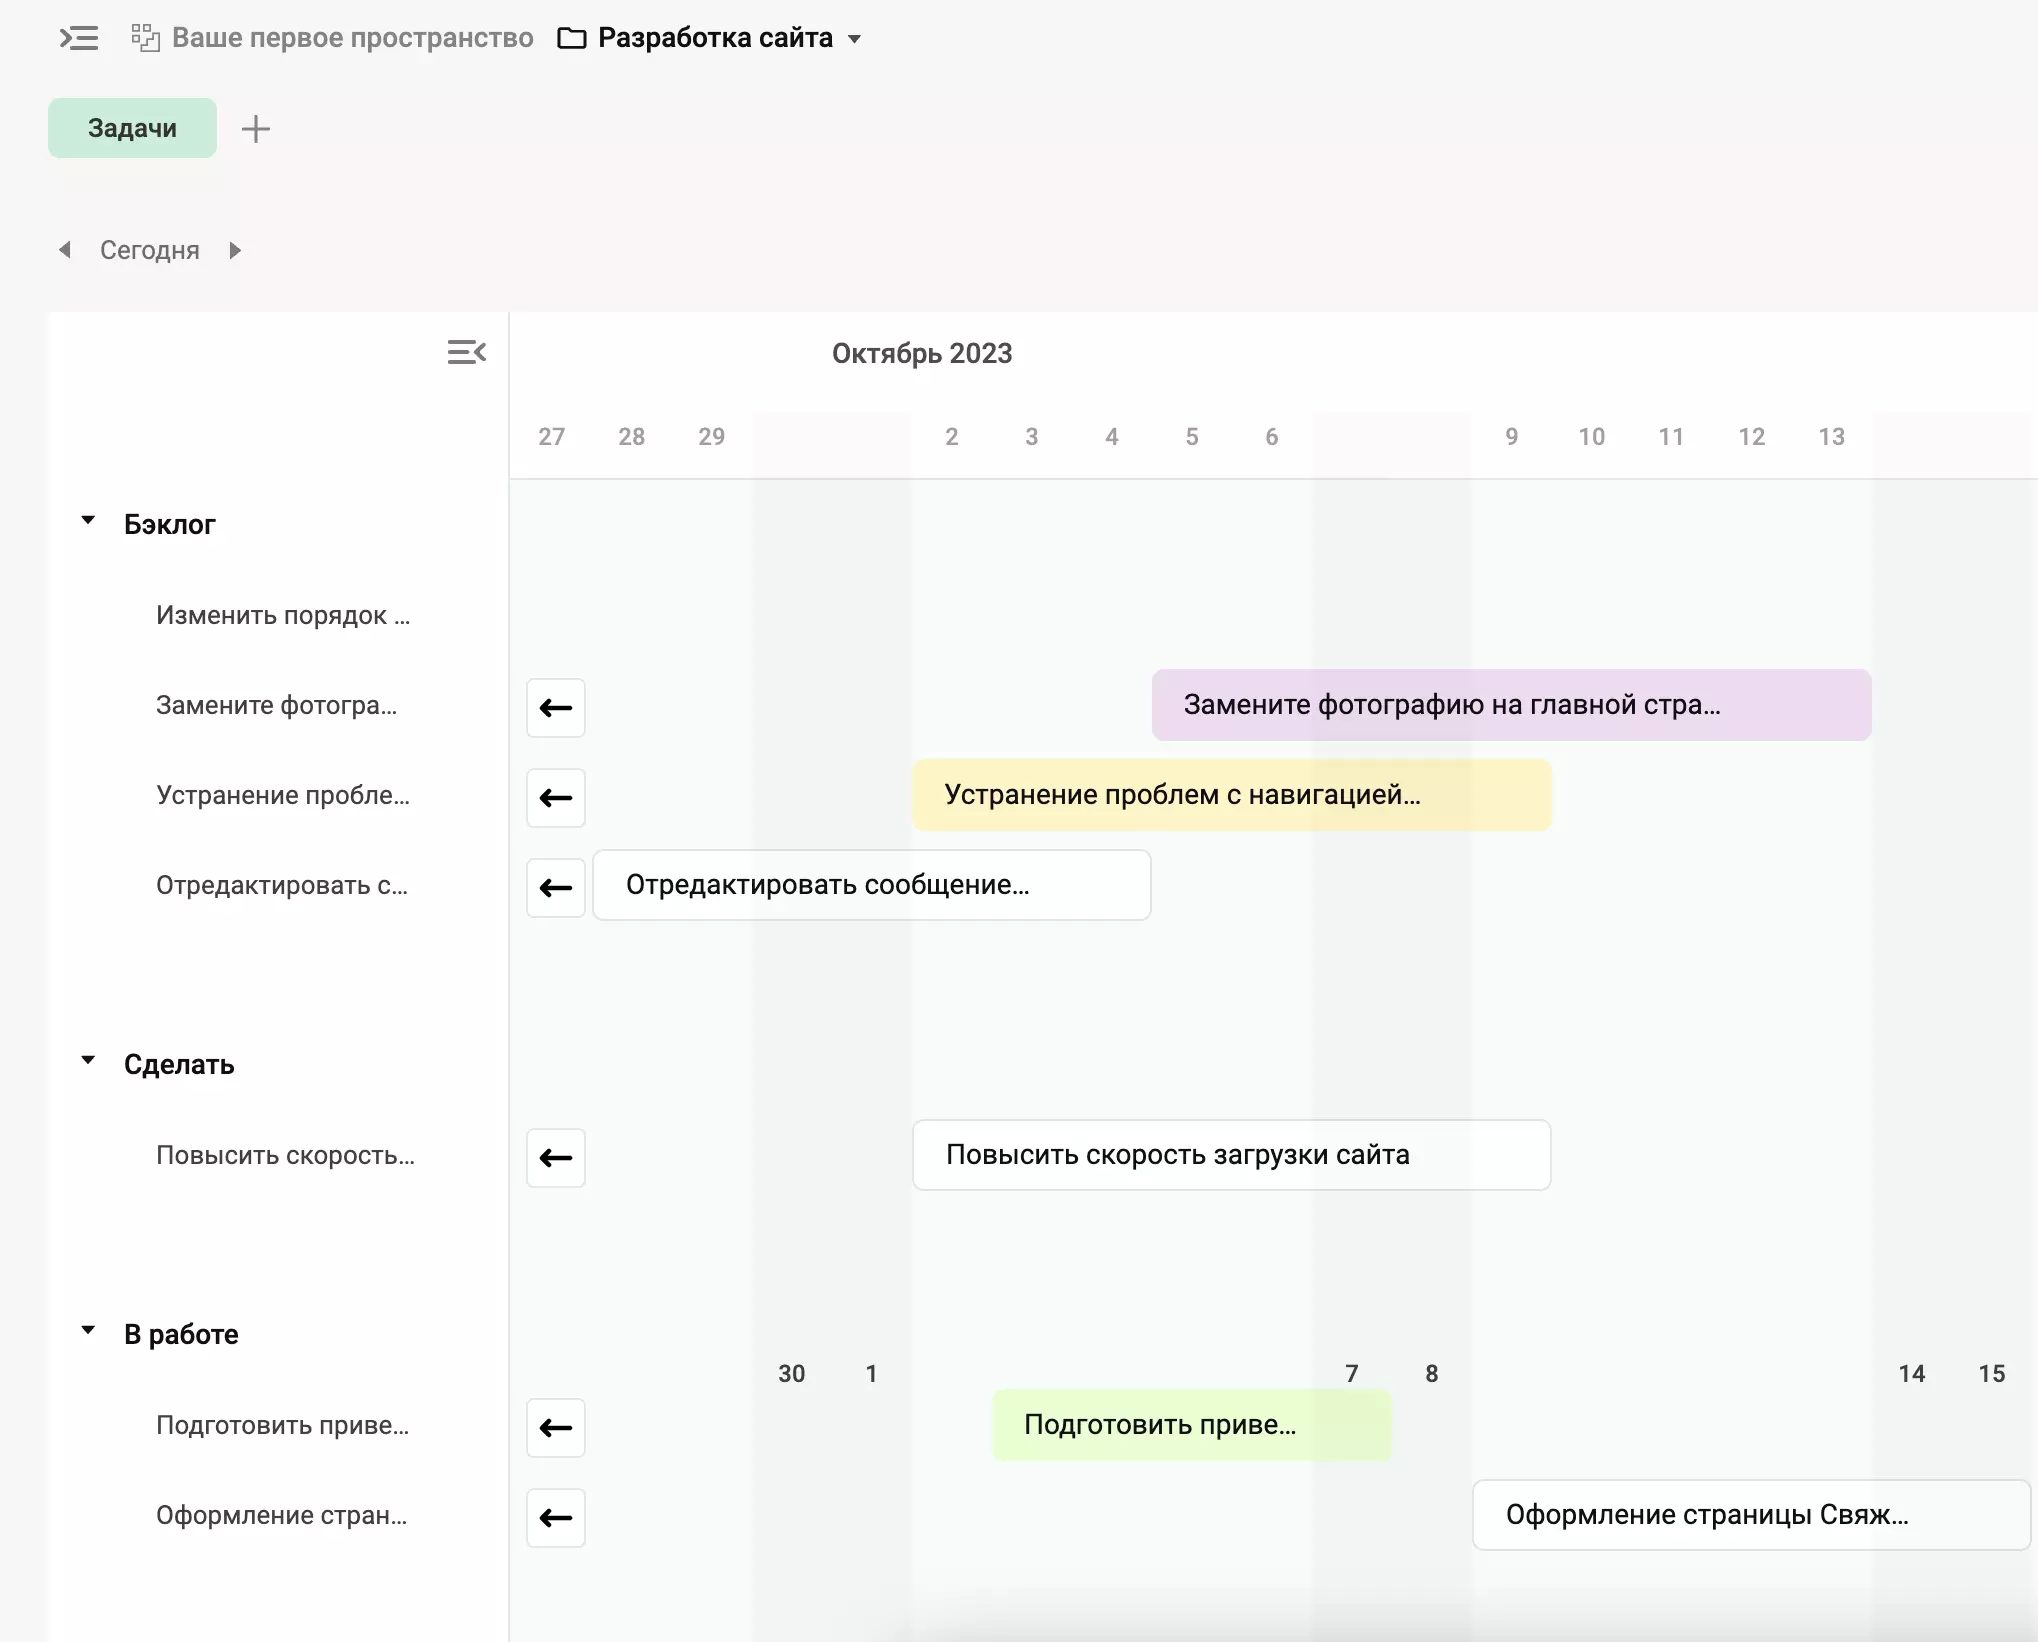The height and width of the screenshot is (1642, 2038).
Task: Jump arrow for Отредактировать сообщение row
Action: [x=556, y=888]
